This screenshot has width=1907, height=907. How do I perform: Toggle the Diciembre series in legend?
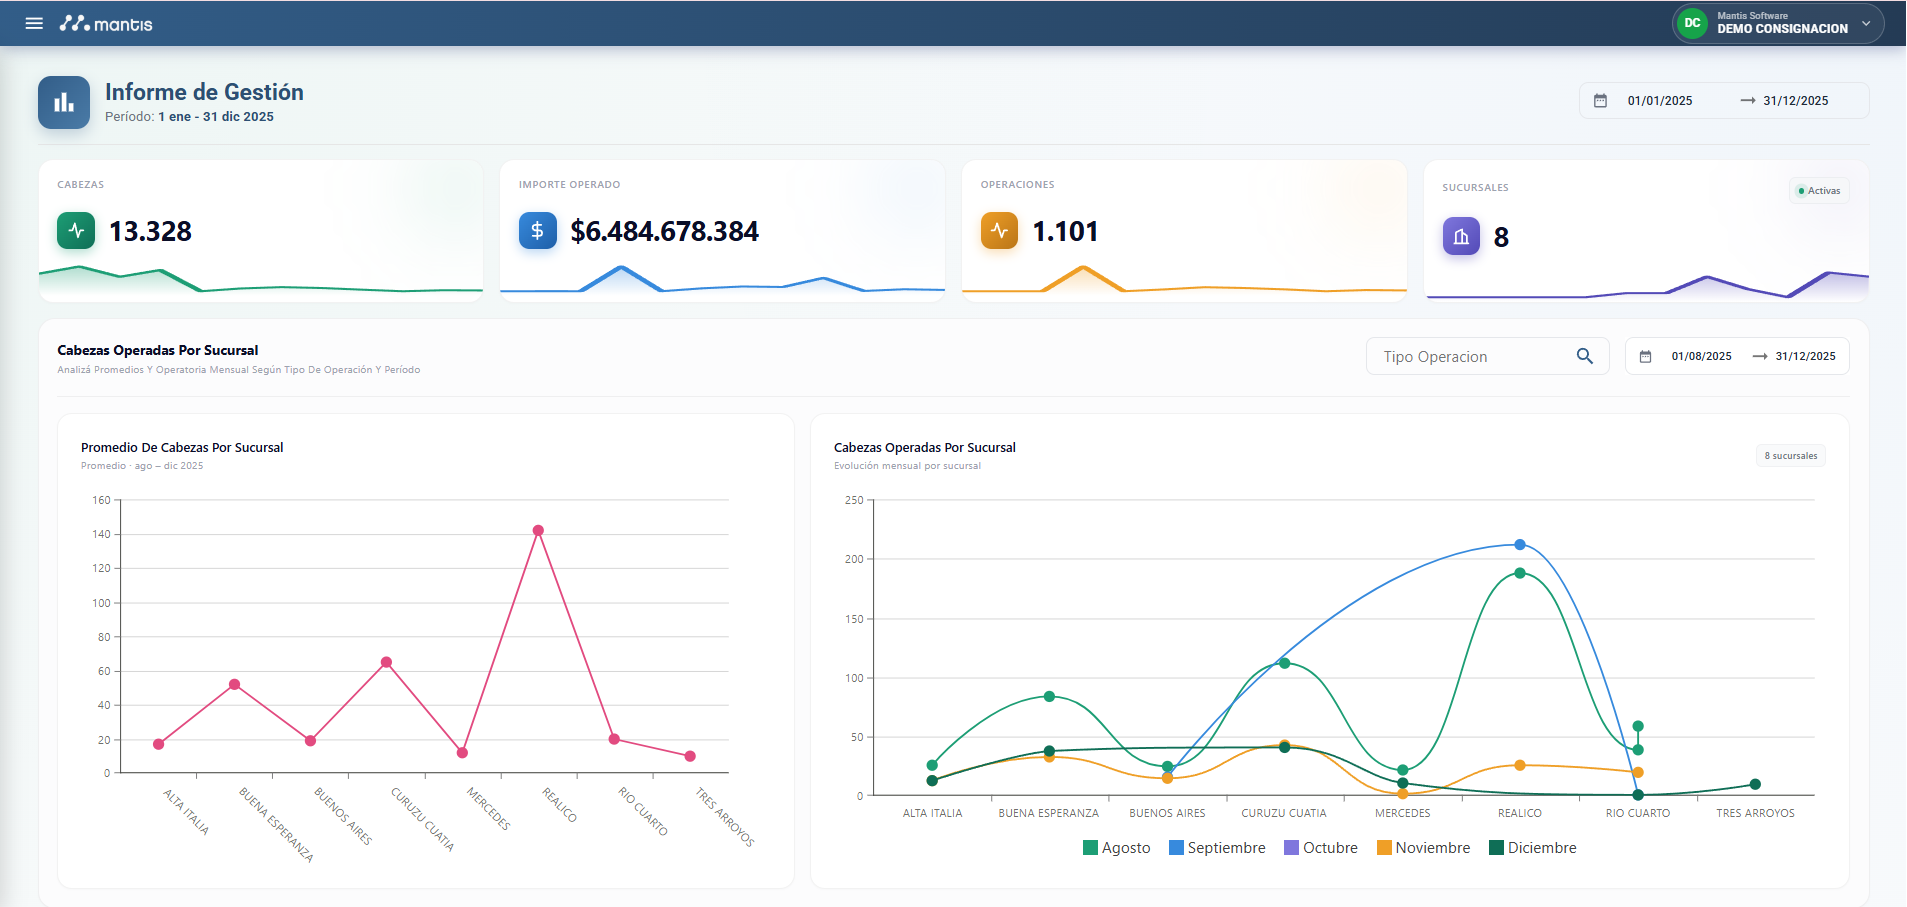(1533, 848)
